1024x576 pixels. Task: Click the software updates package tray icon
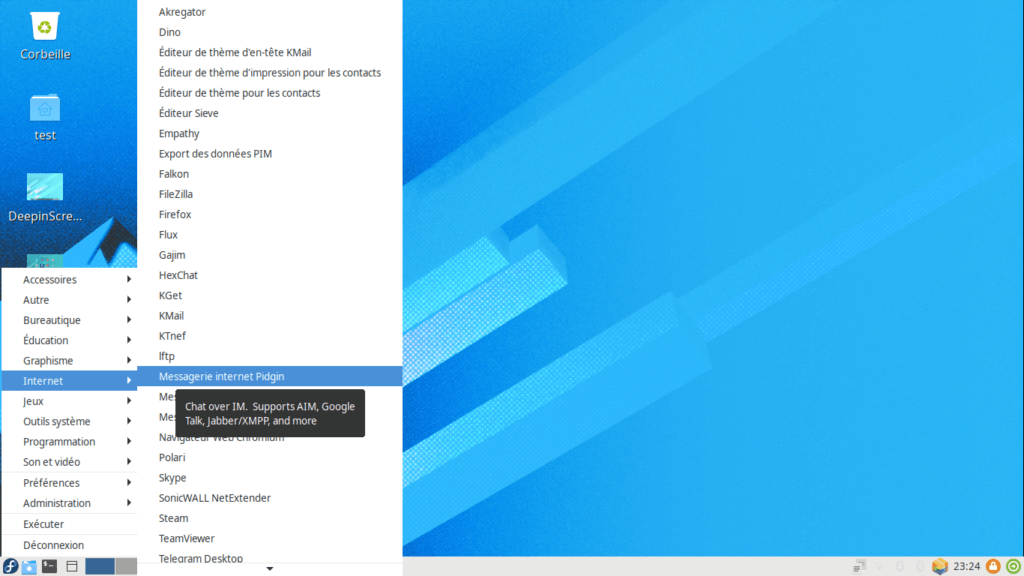pos(940,566)
